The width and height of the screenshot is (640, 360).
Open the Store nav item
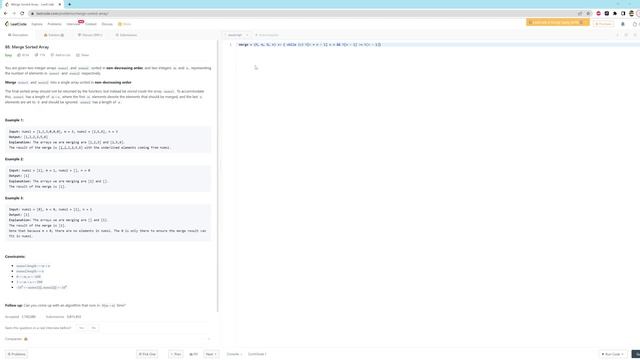coord(125,24)
